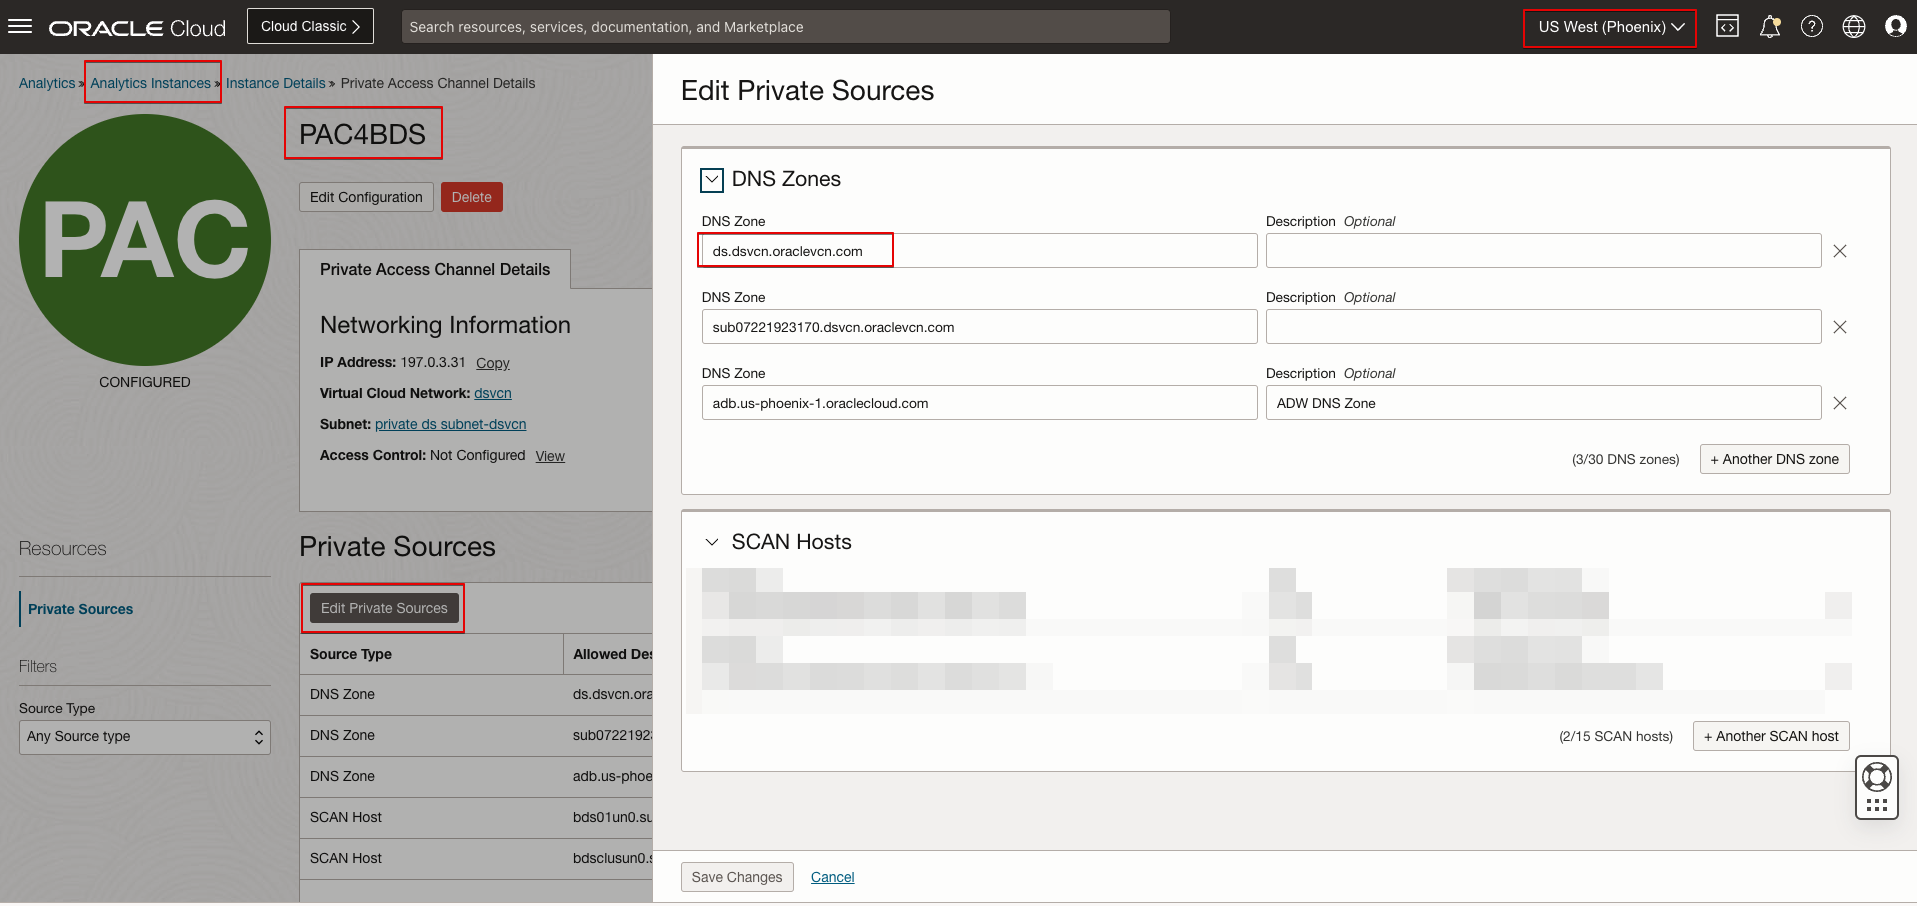Open the notifications bell
The image size is (1917, 906).
pyautogui.click(x=1770, y=27)
